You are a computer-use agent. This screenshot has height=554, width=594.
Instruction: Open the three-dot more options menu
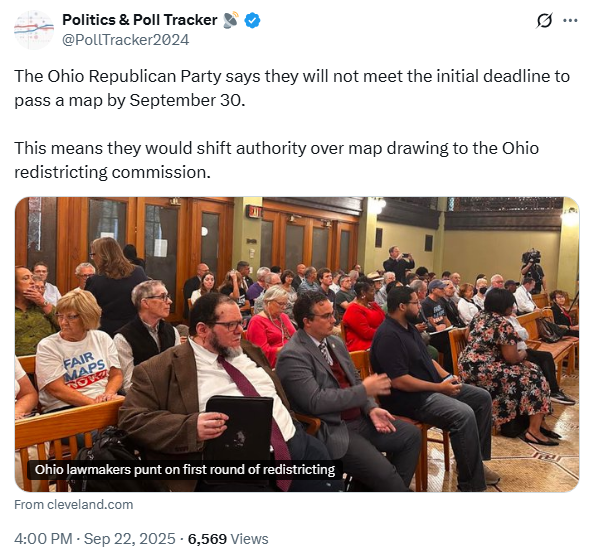tap(570, 20)
